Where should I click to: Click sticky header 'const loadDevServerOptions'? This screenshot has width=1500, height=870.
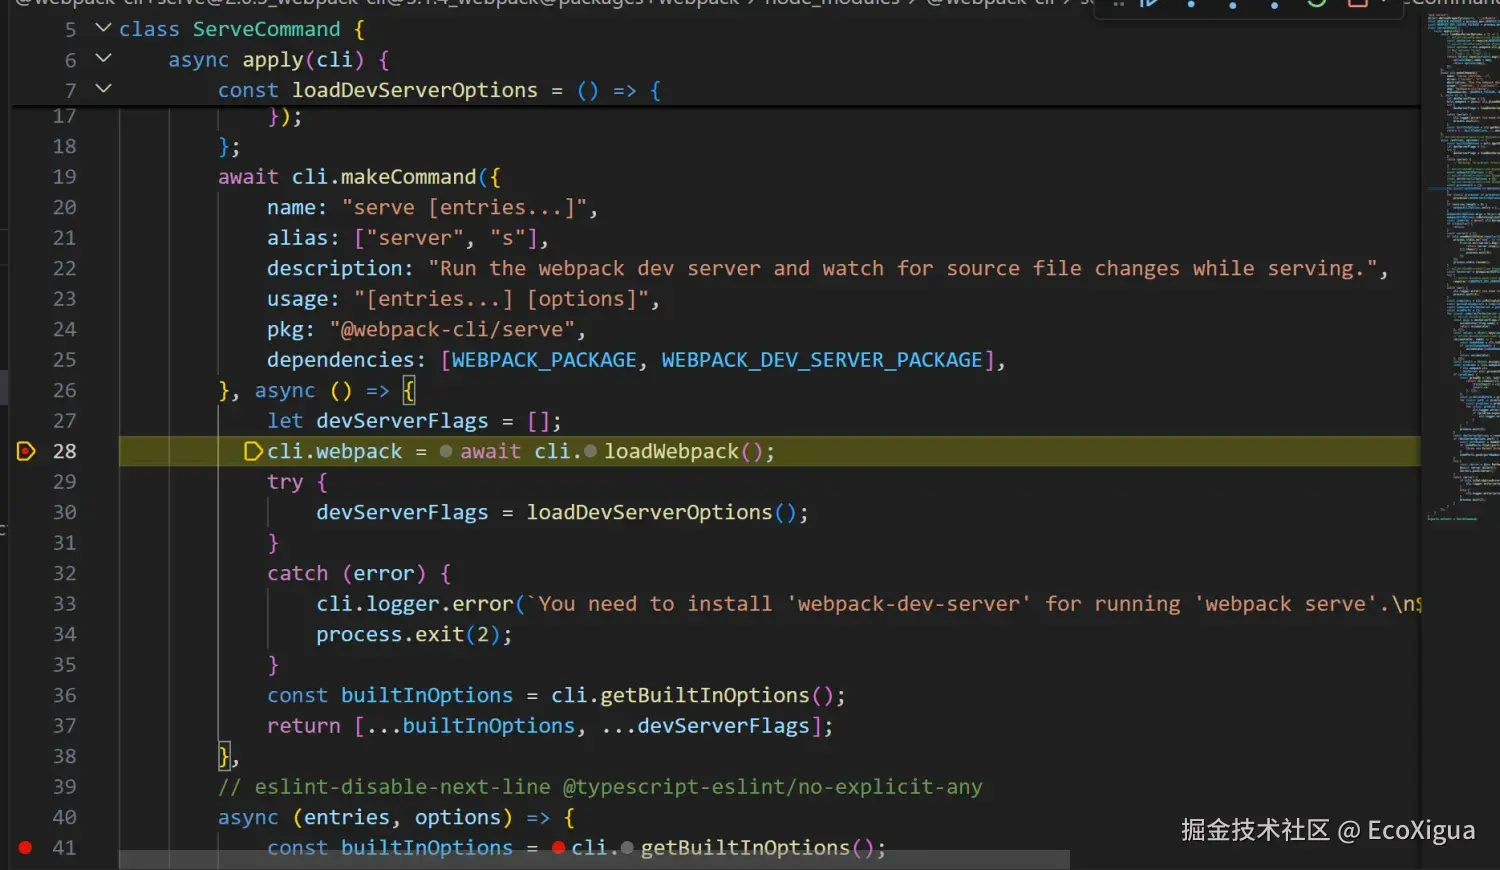(x=378, y=90)
